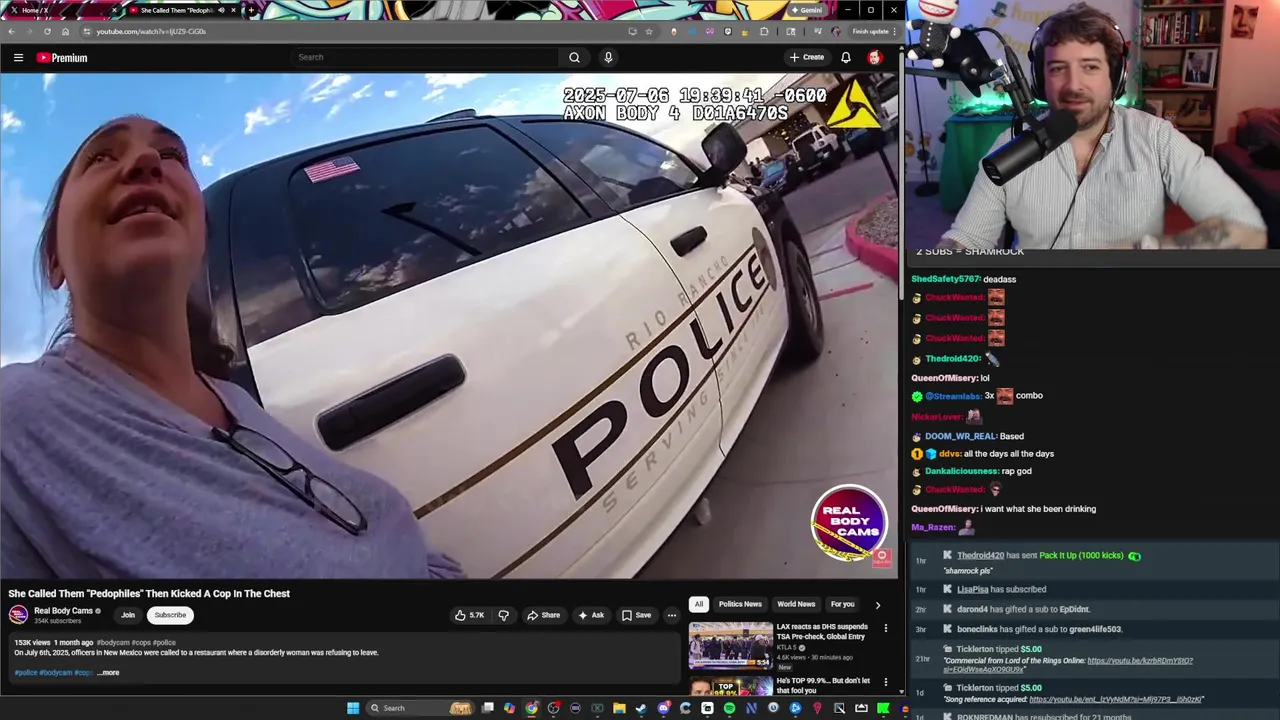
Task: Click the username Thedroid420 in Pack It Up alert
Action: [x=980, y=555]
